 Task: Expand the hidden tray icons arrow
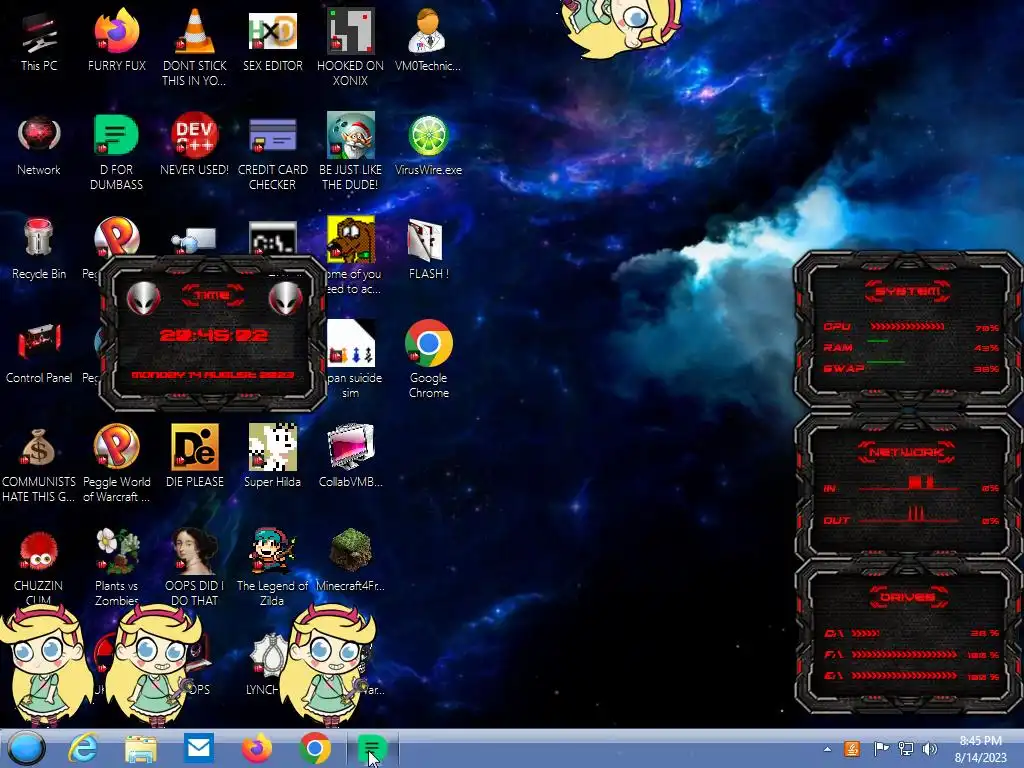click(827, 749)
